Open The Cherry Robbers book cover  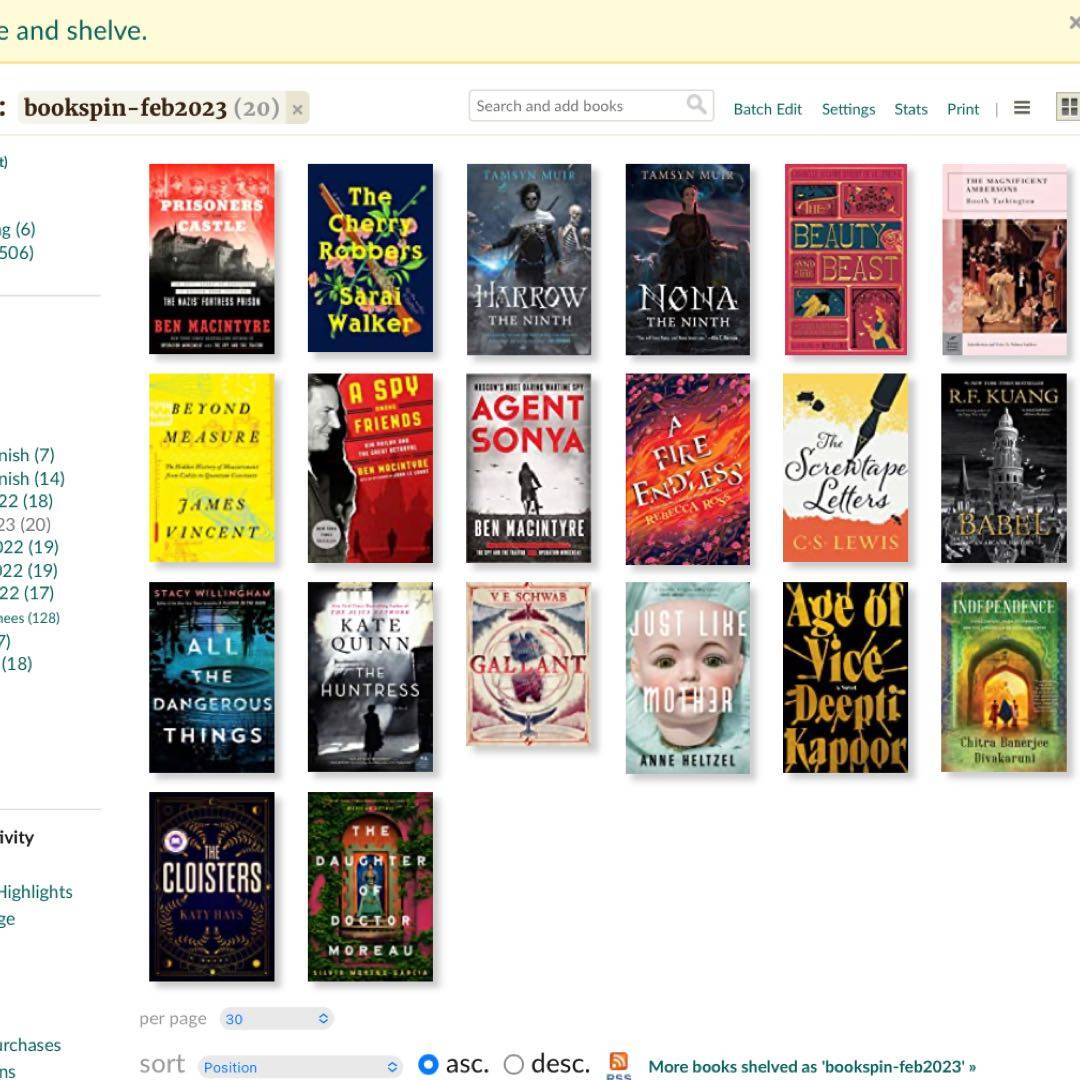click(371, 258)
